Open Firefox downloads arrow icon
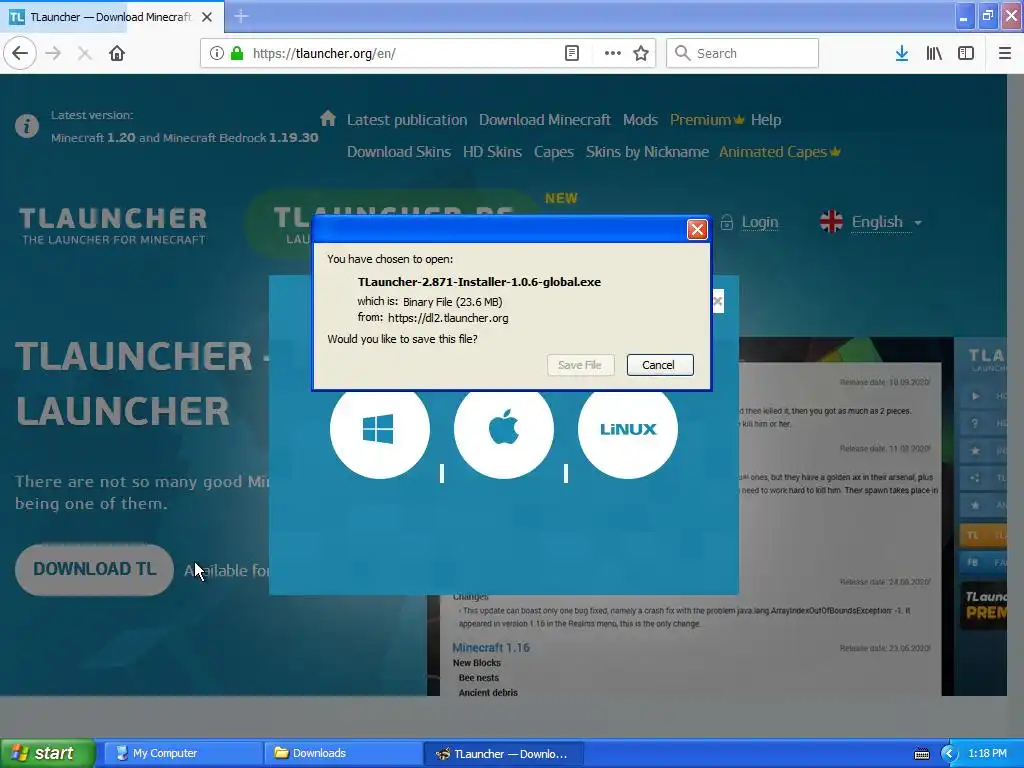Image resolution: width=1024 pixels, height=768 pixels. (902, 53)
